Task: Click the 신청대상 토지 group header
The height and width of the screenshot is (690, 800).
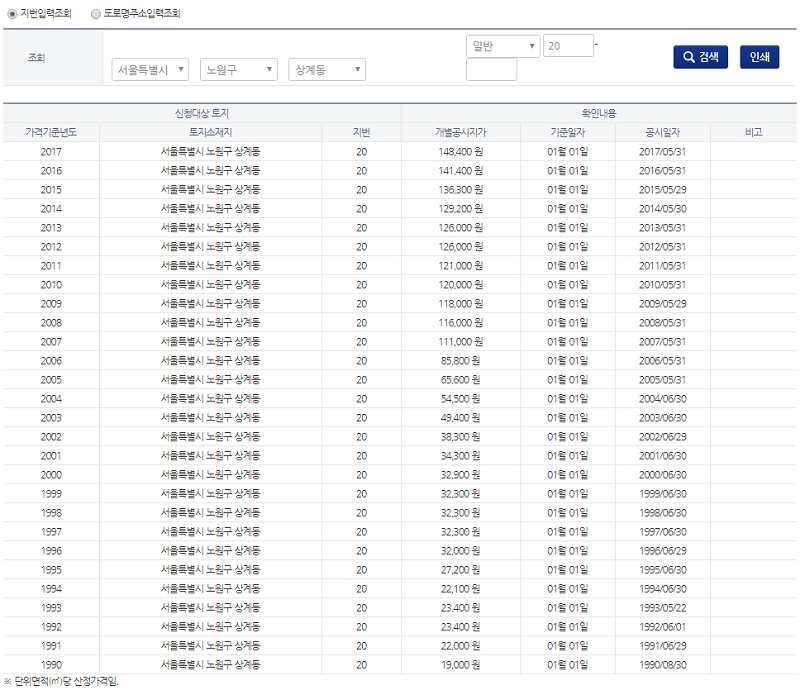Action: tap(202, 113)
